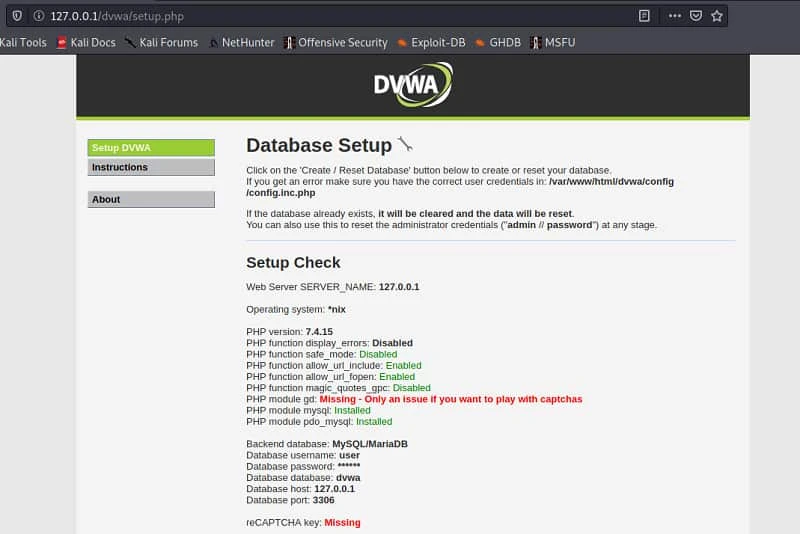The width and height of the screenshot is (800, 534).
Task: Save page to Pocket icon
Action: pos(696,16)
